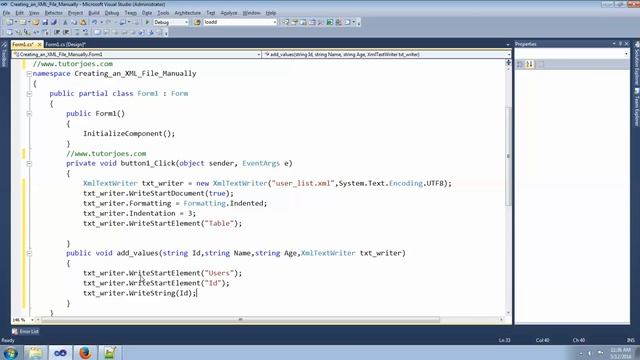Save Form1.cs with the Save icon

coord(45,22)
